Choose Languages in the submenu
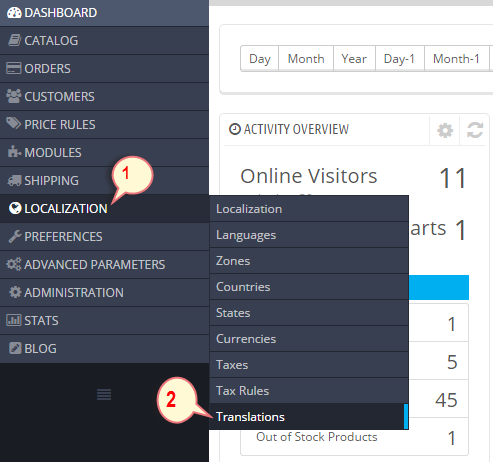The width and height of the screenshot is (493, 462). click(x=309, y=235)
